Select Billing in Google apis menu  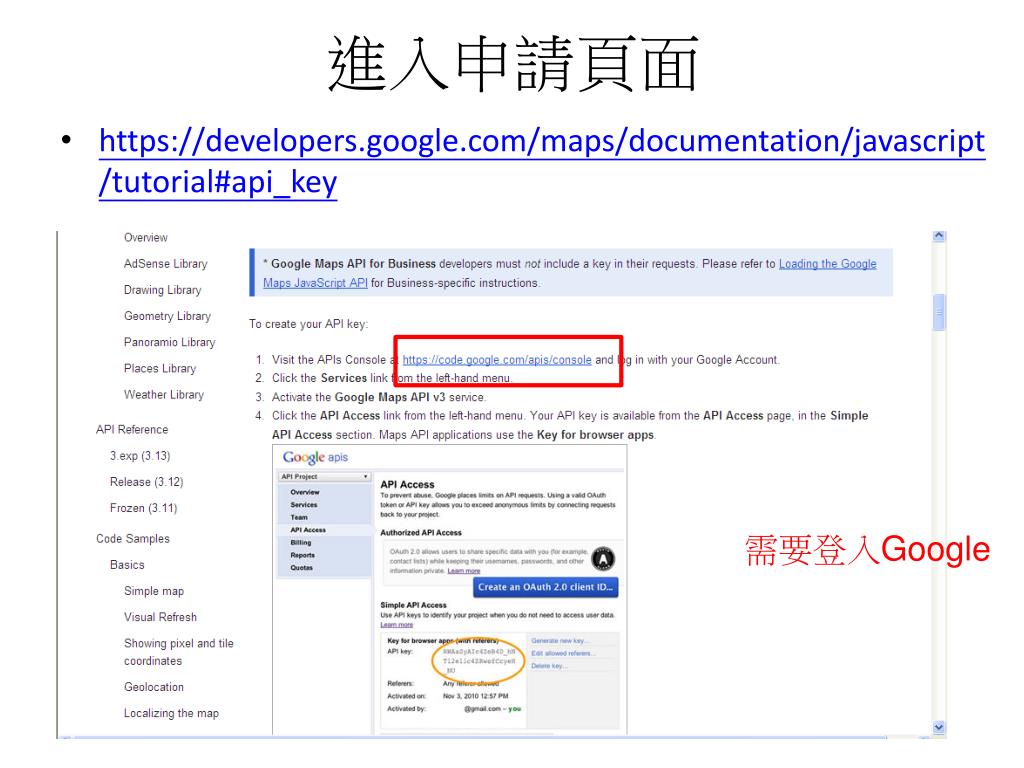click(x=300, y=542)
